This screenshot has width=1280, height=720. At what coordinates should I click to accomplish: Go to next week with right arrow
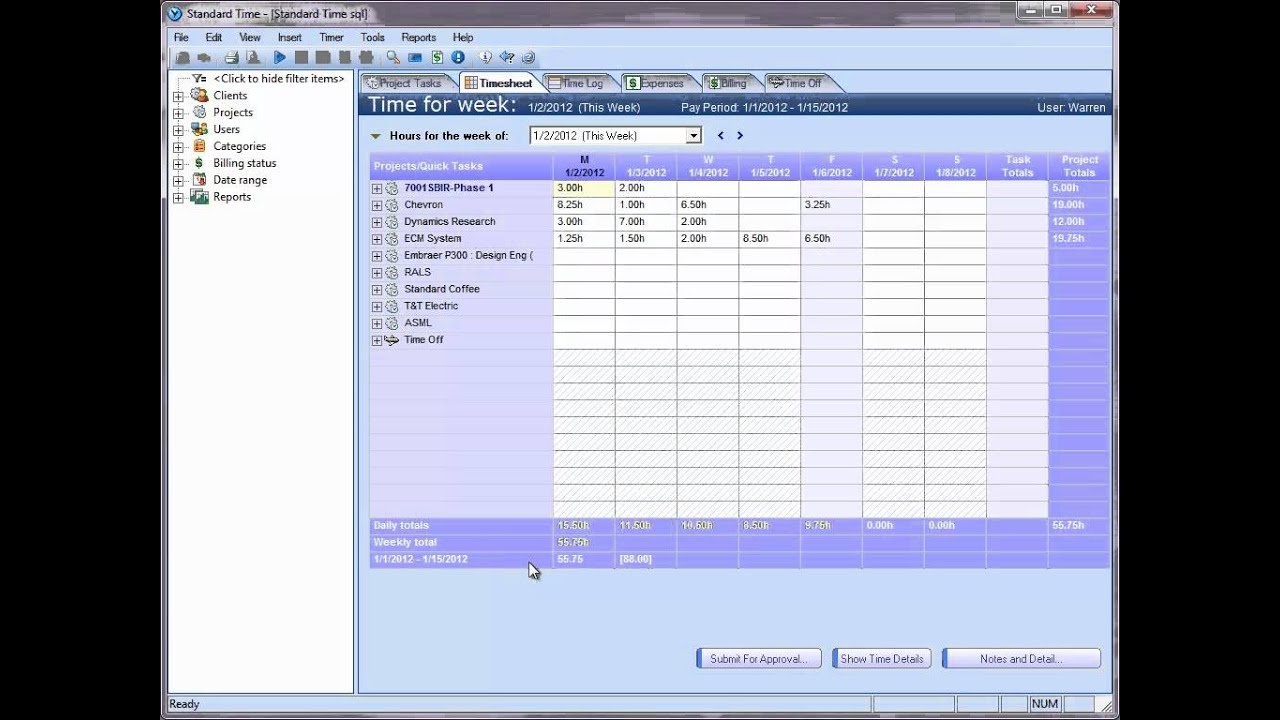click(x=740, y=136)
